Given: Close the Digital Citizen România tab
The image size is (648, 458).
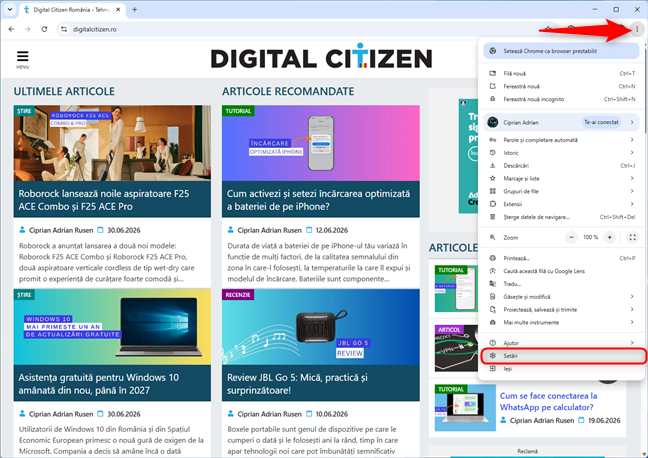Looking at the screenshot, I should [118, 10].
